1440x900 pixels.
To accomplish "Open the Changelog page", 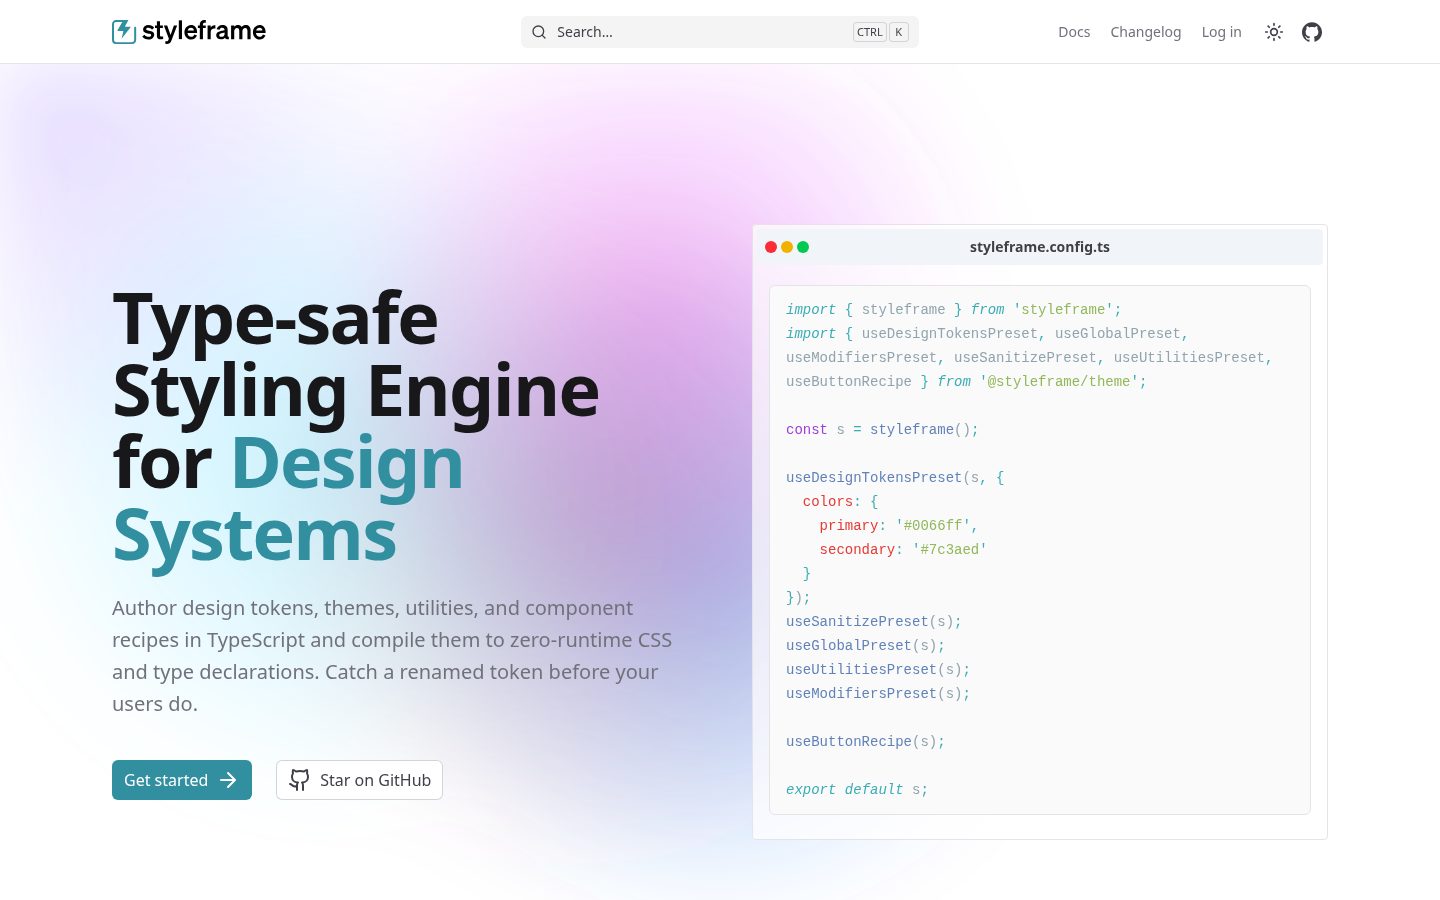I will pos(1146,32).
